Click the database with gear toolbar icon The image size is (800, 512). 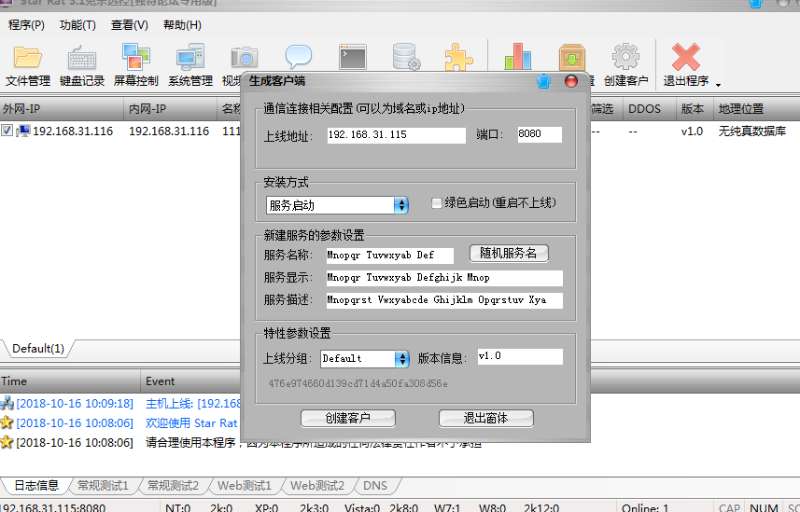tap(407, 57)
